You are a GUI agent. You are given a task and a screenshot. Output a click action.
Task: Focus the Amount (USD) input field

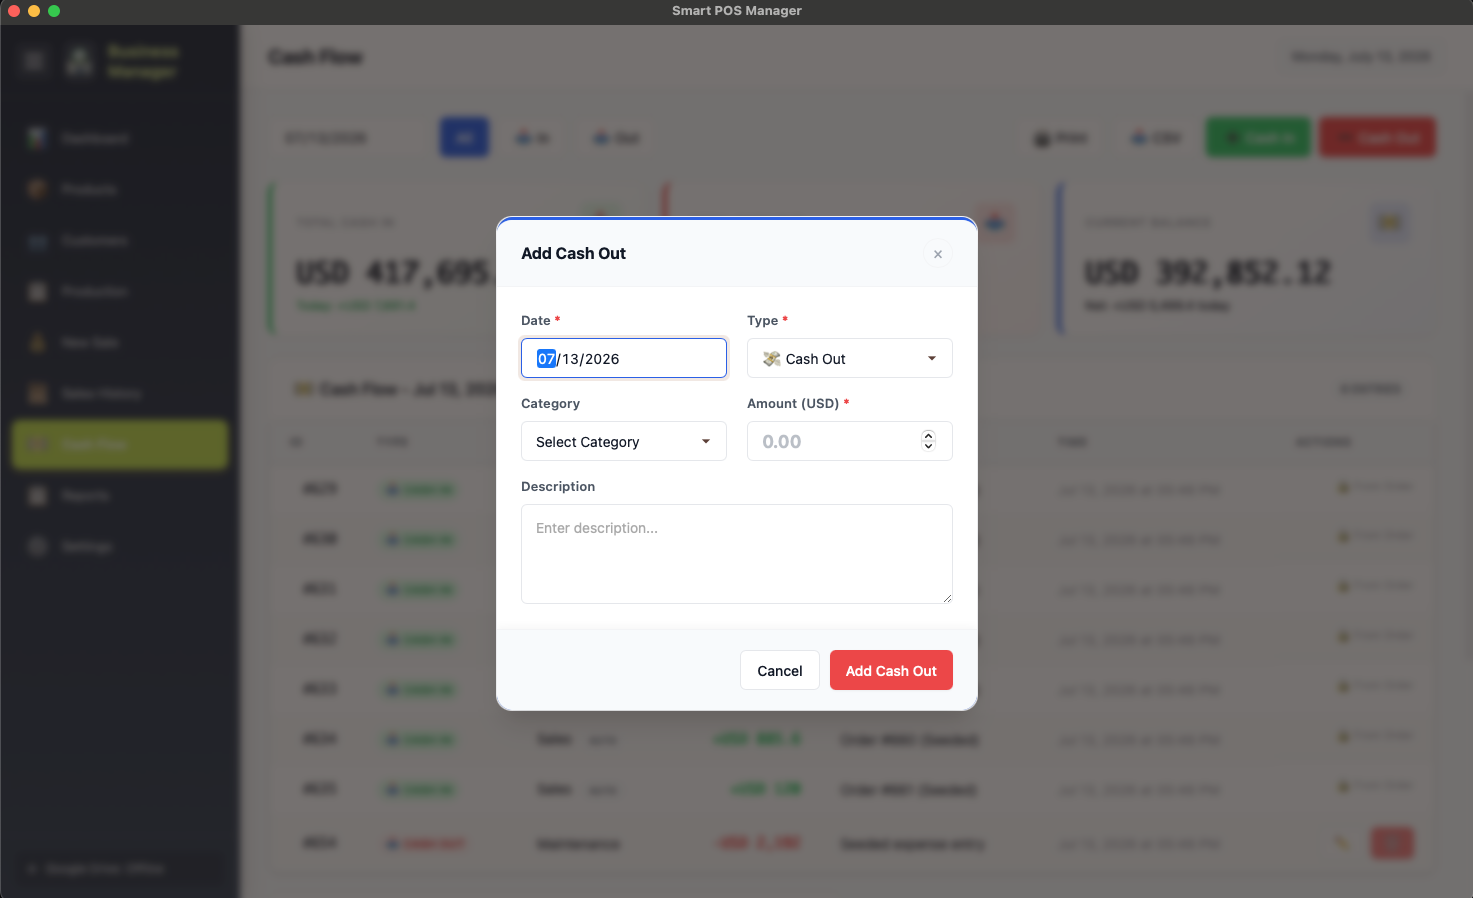(849, 441)
